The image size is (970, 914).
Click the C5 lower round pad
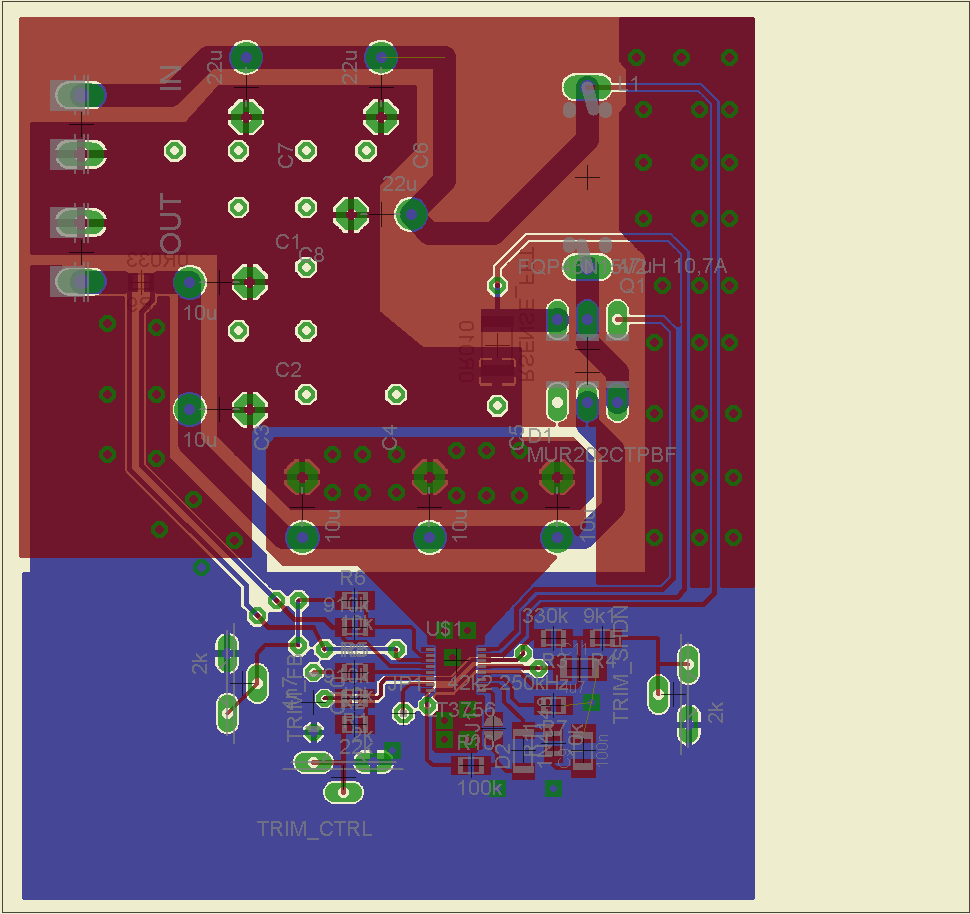[557, 537]
